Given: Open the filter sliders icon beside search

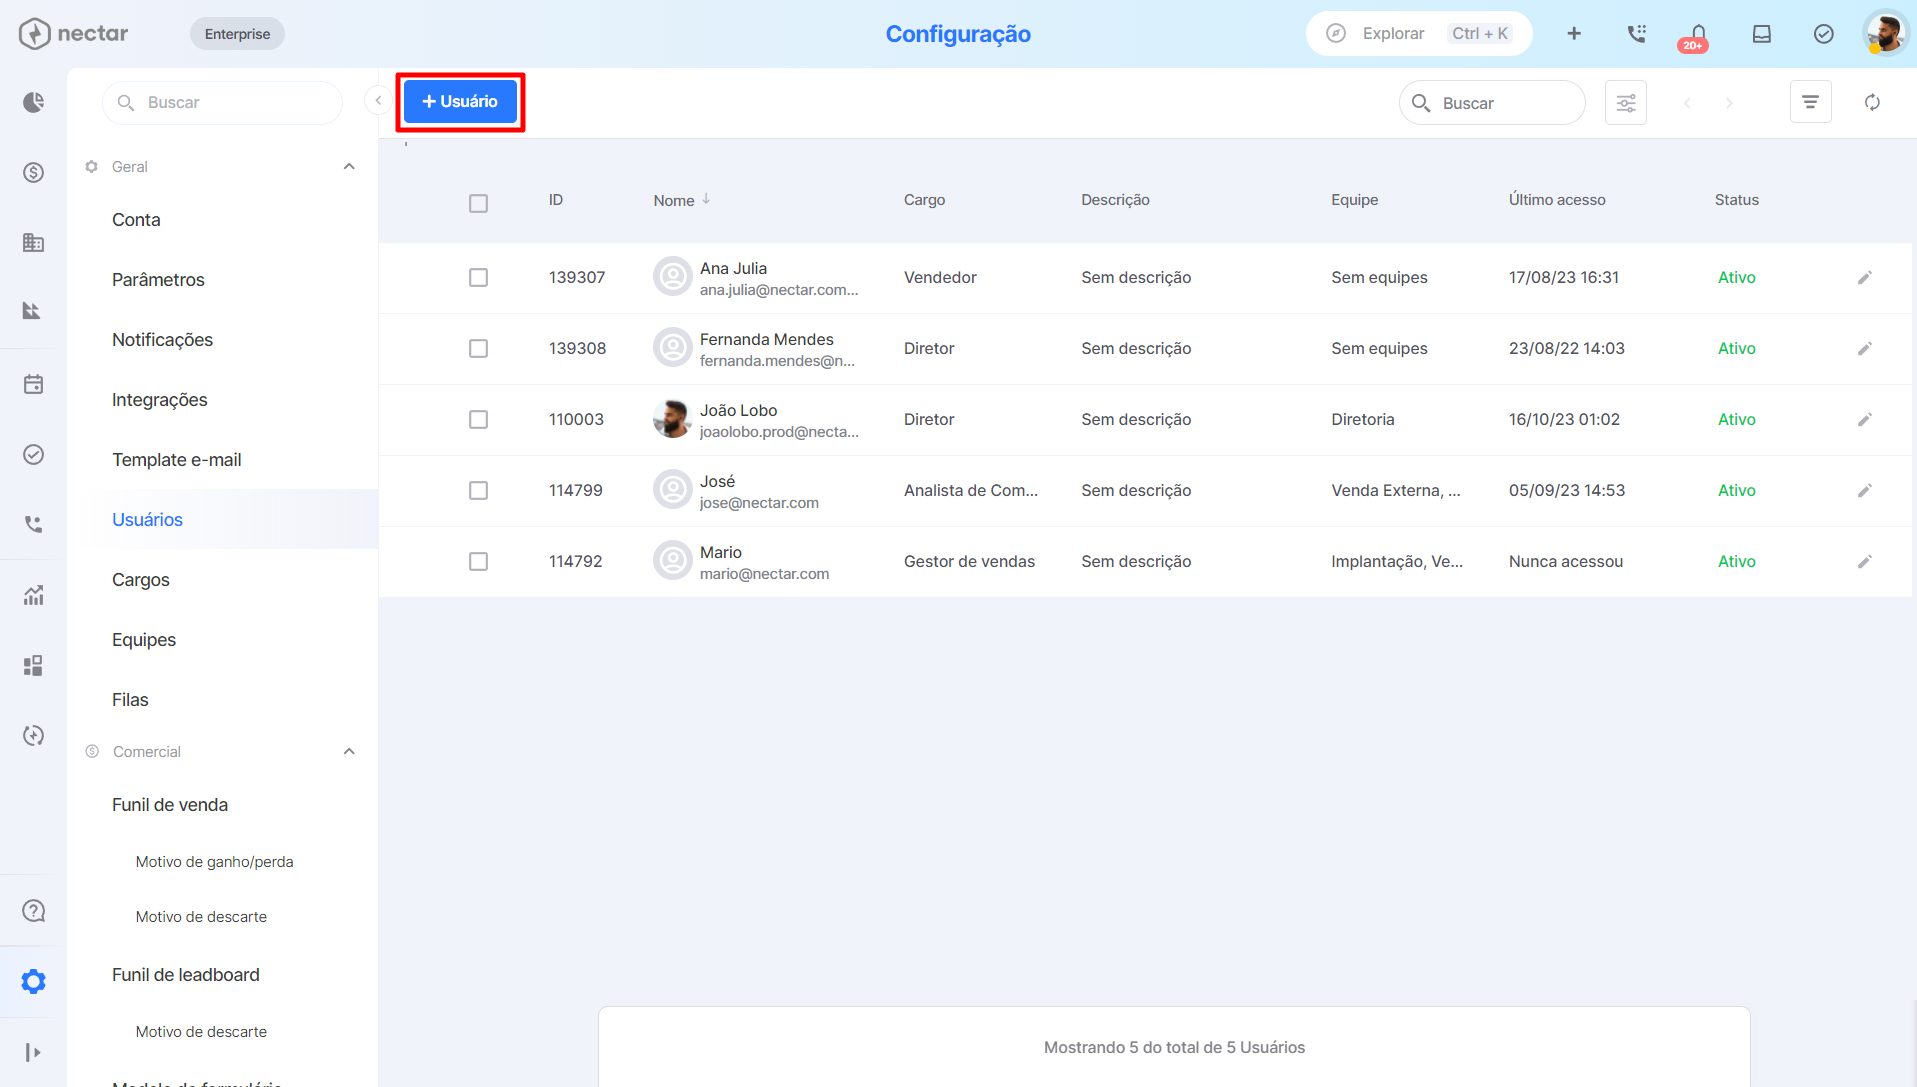Looking at the screenshot, I should click(1626, 103).
